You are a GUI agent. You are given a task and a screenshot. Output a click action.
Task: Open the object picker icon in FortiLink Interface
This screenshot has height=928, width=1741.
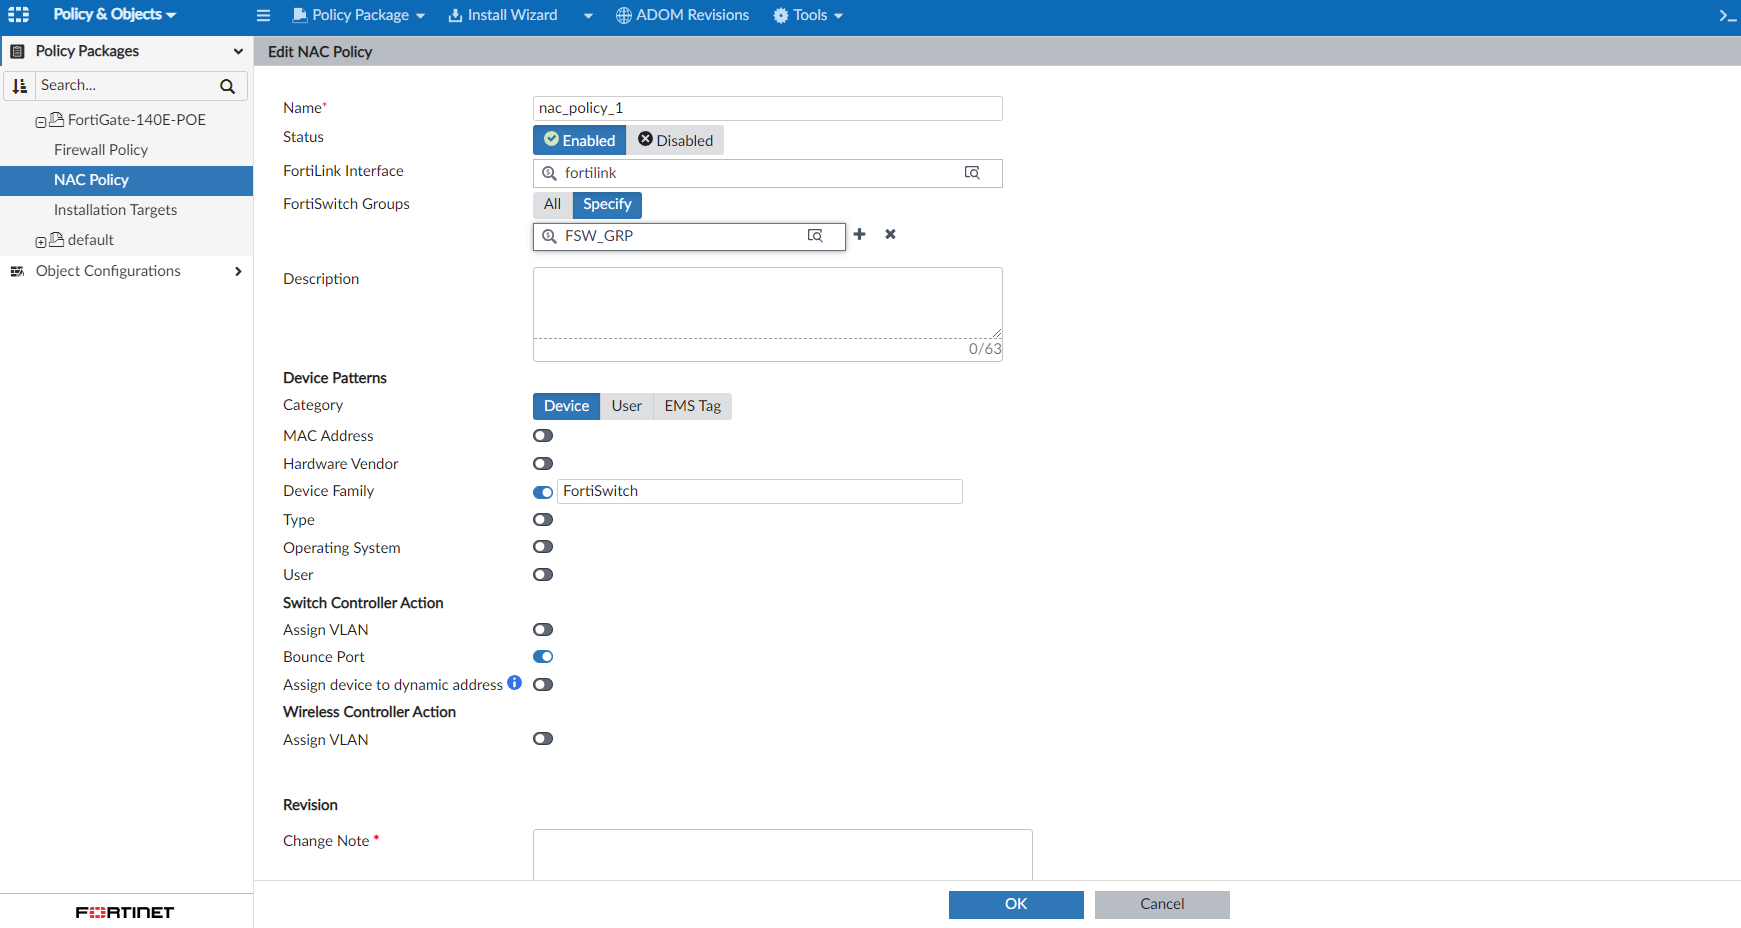[x=972, y=173]
